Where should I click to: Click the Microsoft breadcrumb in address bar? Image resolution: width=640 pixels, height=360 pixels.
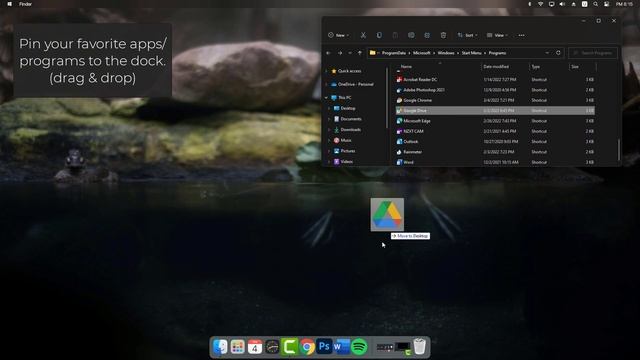[x=422, y=53]
